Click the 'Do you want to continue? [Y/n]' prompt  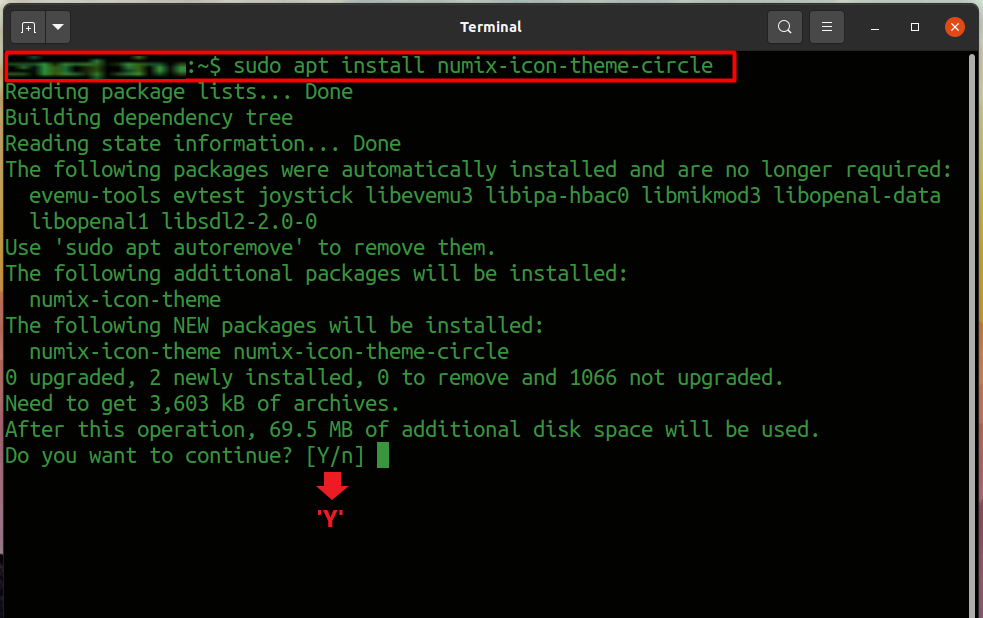[x=185, y=456]
